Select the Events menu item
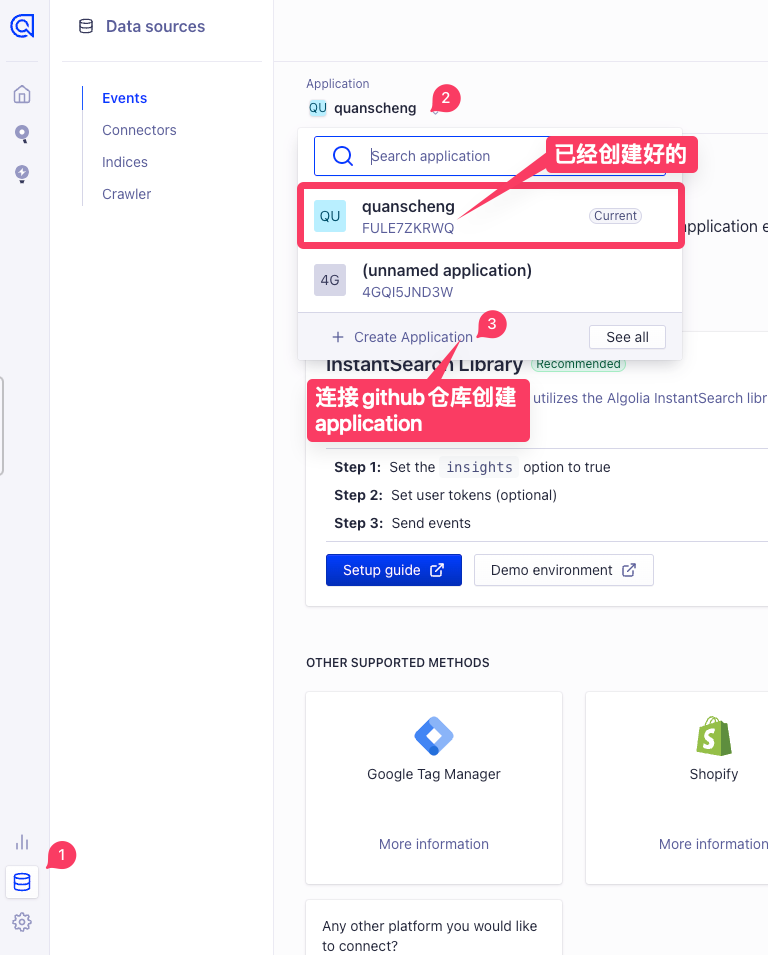Image resolution: width=768 pixels, height=955 pixels. tap(124, 98)
